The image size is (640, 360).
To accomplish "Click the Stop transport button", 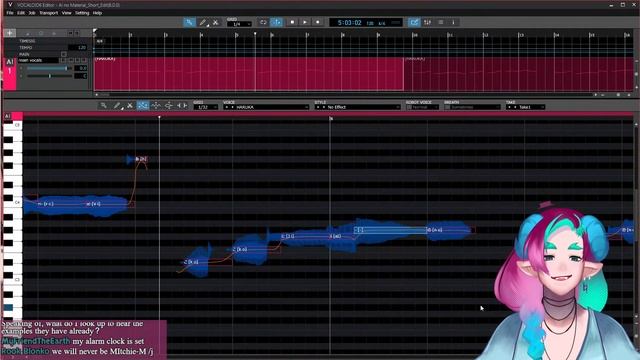I will (x=292, y=22).
